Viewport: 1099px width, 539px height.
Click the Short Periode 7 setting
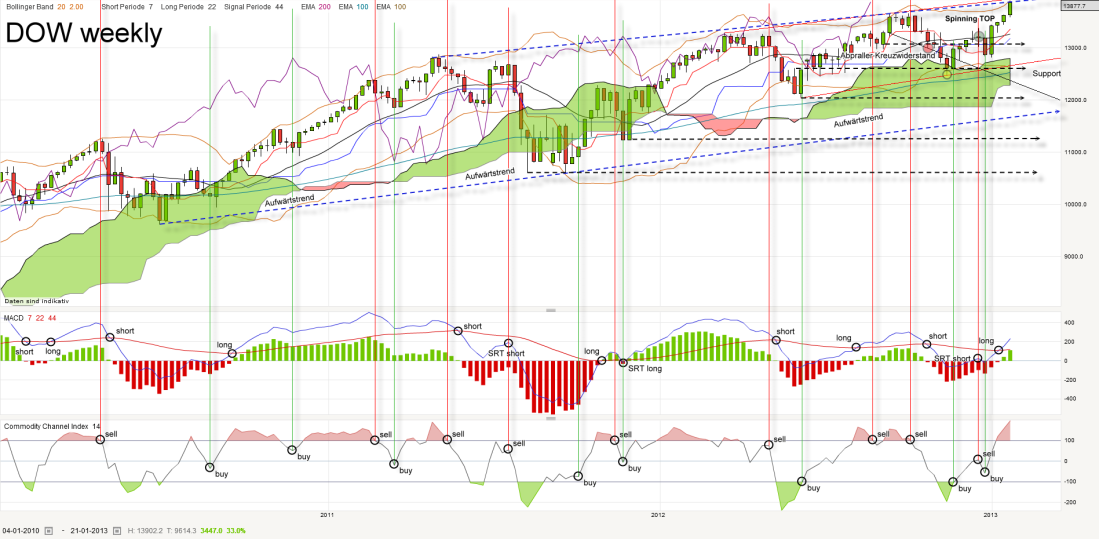coord(128,6)
